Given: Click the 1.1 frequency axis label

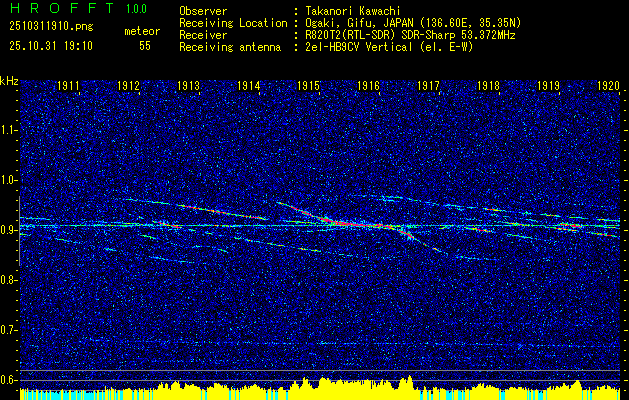Looking at the screenshot, I should pos(7,130).
